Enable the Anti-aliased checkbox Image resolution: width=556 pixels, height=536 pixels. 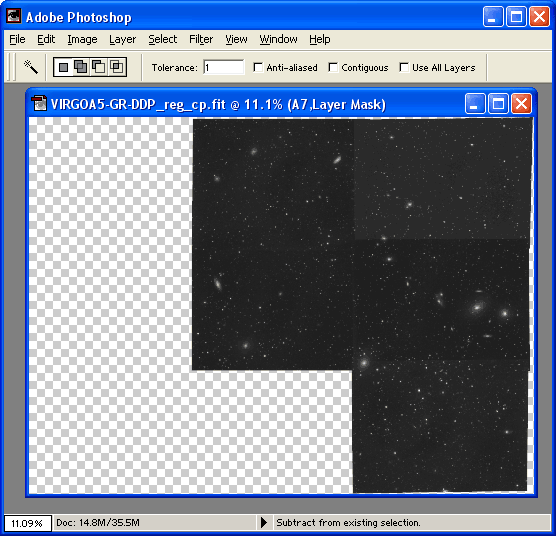click(x=258, y=67)
